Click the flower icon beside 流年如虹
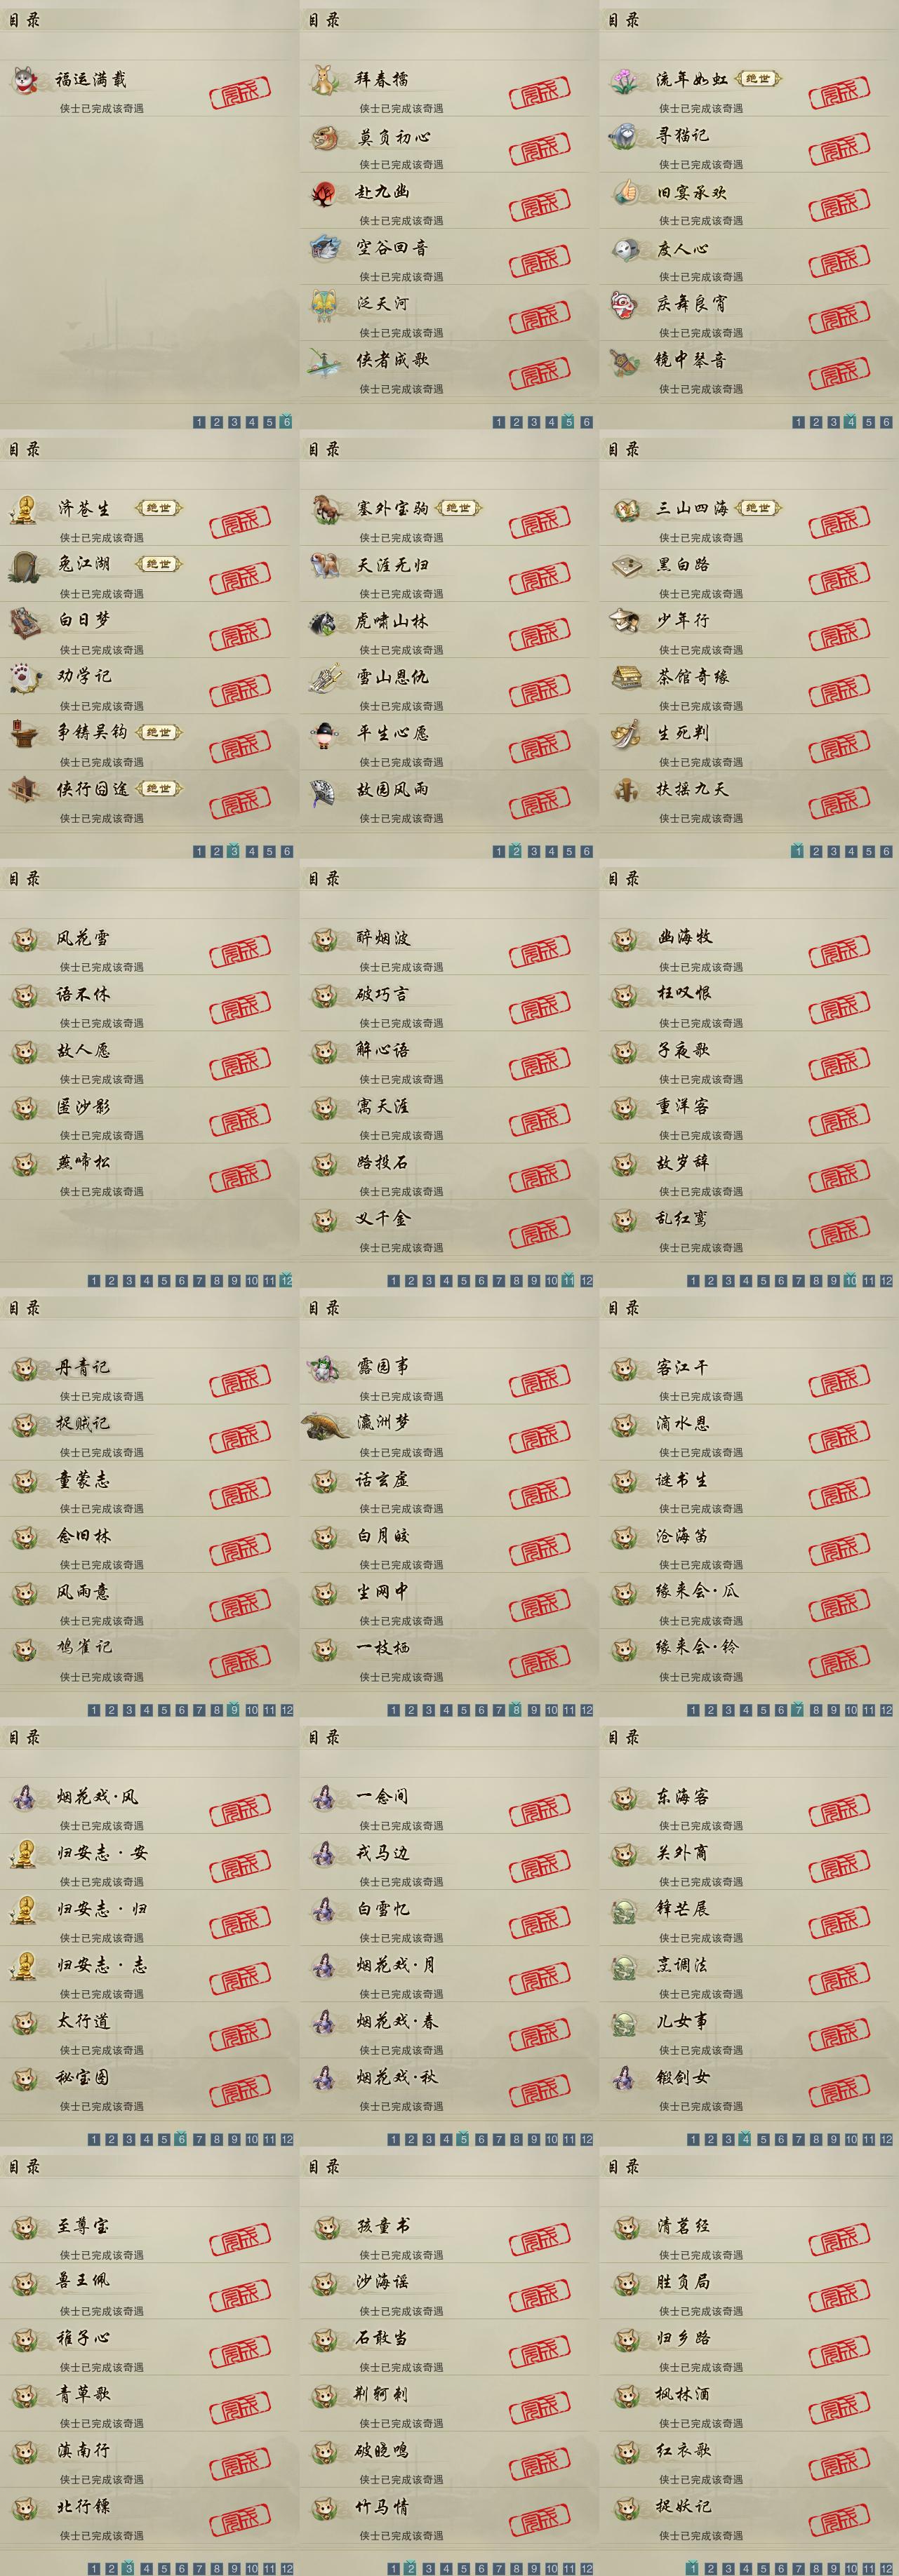Viewport: 899px width, 2576px height. tap(624, 80)
